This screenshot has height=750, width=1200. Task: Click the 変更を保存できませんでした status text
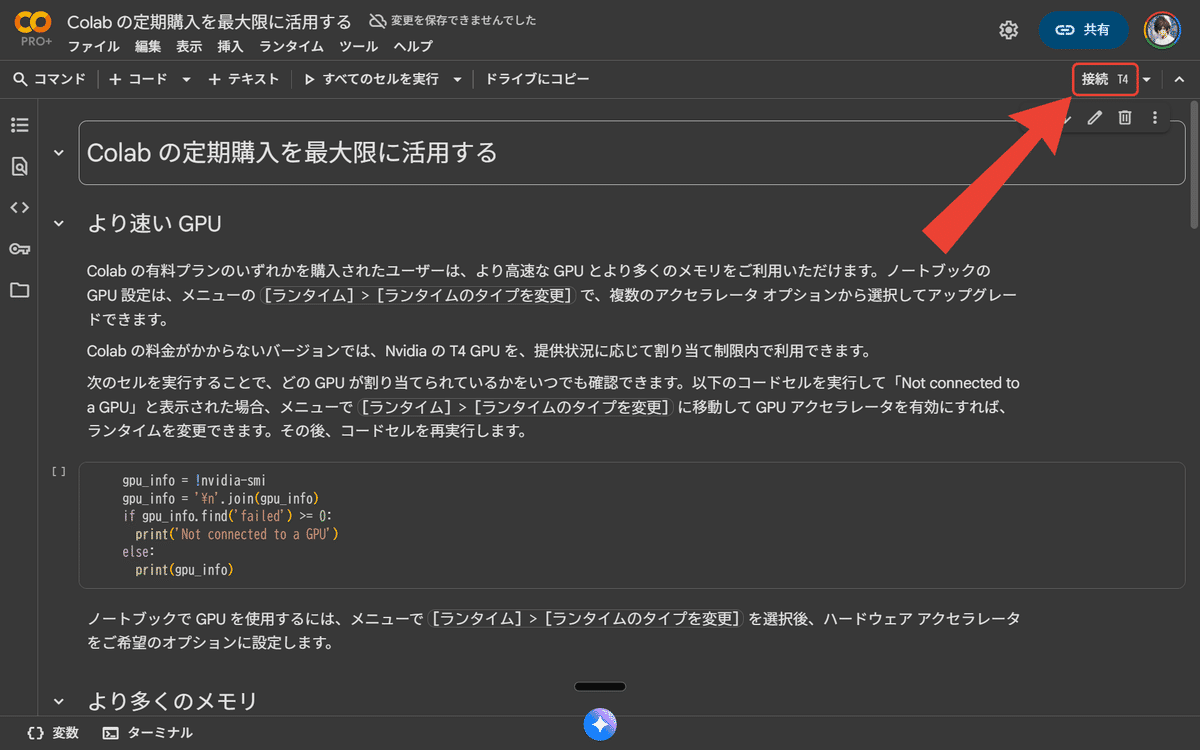coord(463,20)
